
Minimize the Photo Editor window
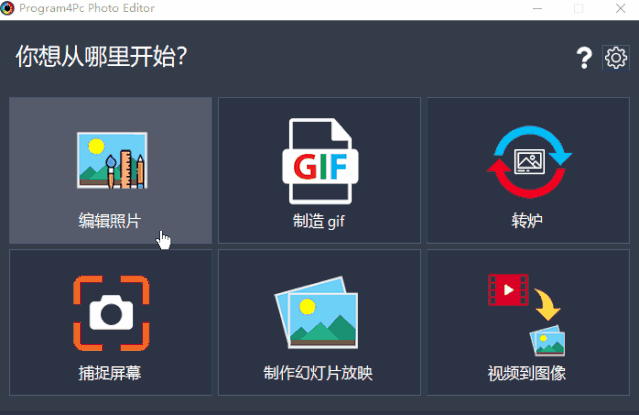tap(538, 9)
